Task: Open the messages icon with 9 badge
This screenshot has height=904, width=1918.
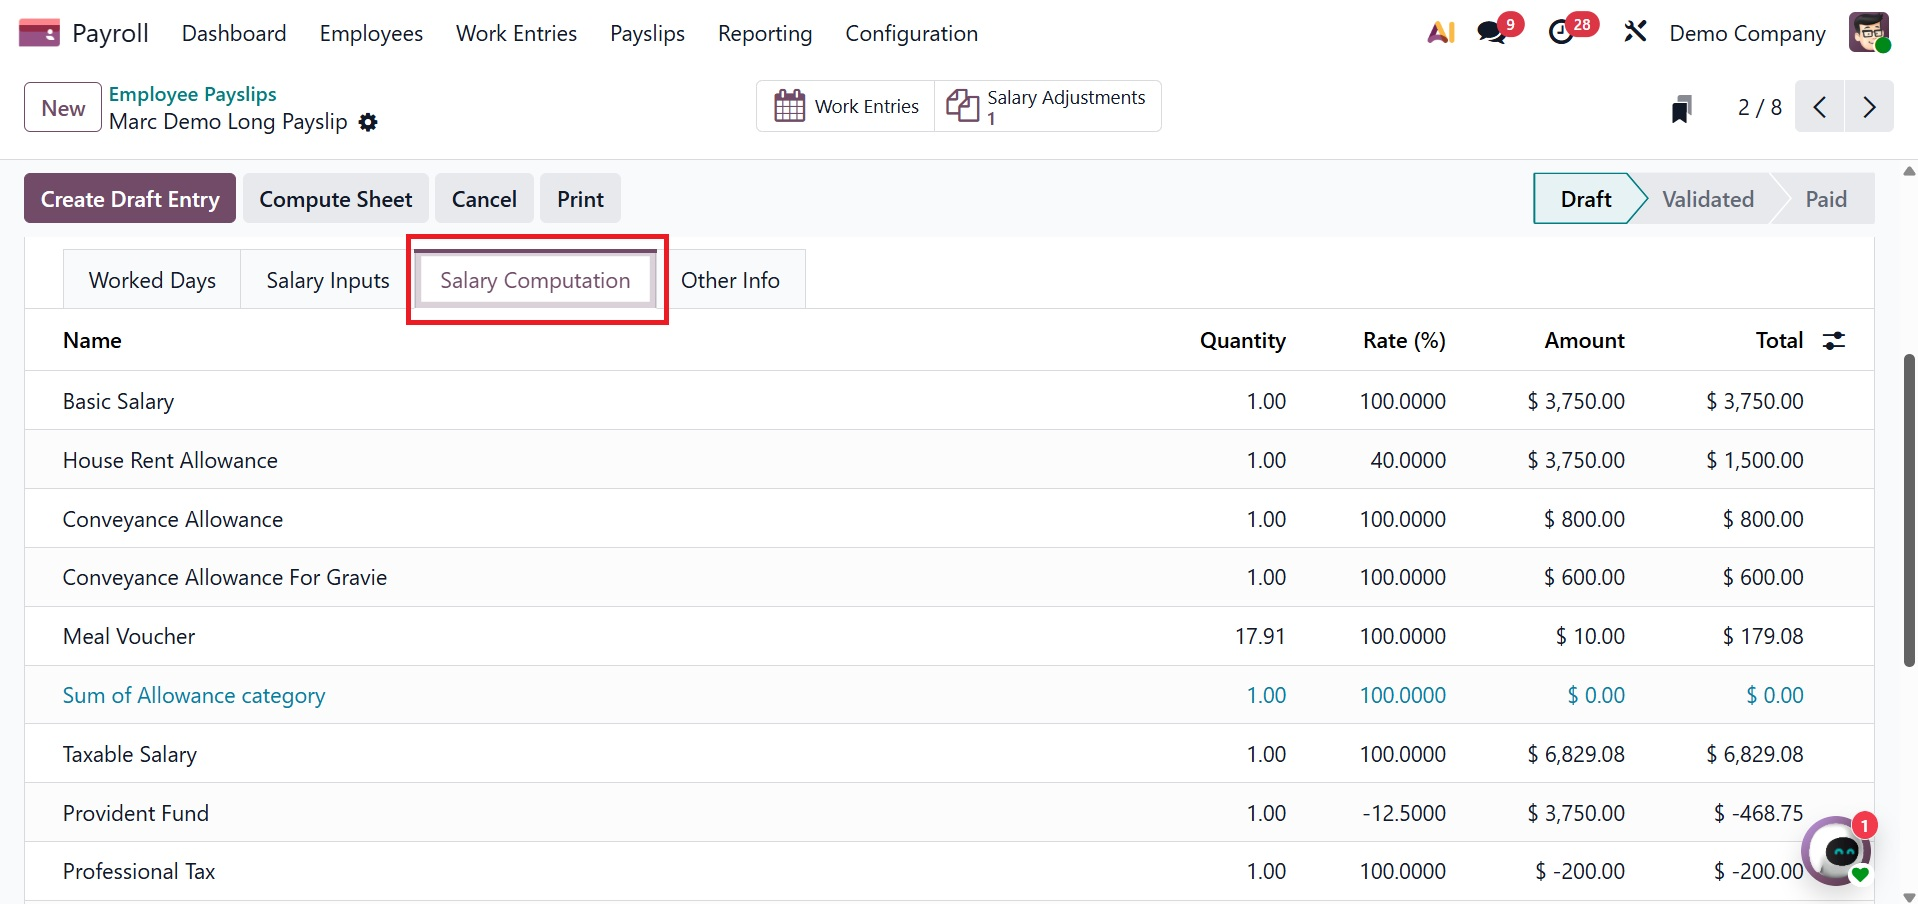Action: coord(1492,33)
